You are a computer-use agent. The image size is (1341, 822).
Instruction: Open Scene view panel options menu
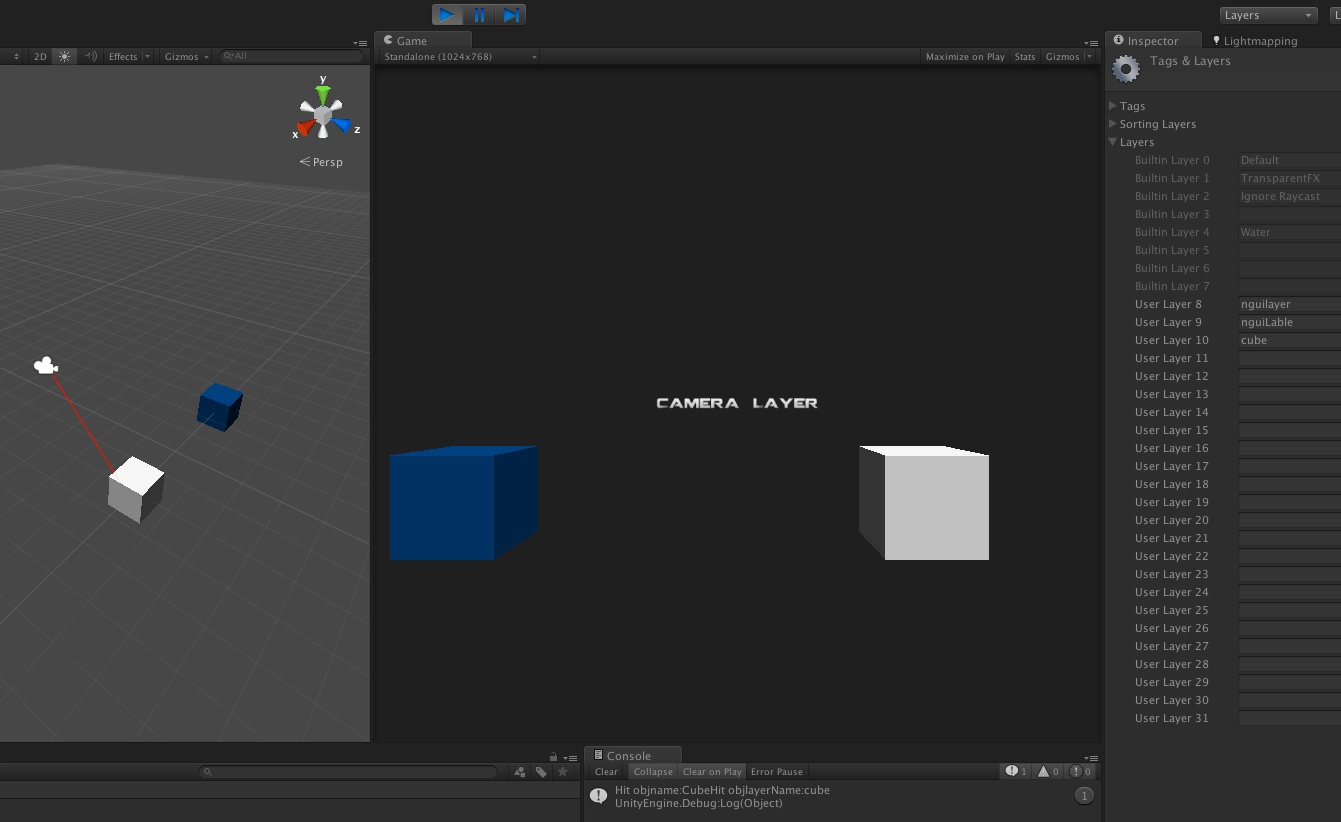tap(360, 43)
